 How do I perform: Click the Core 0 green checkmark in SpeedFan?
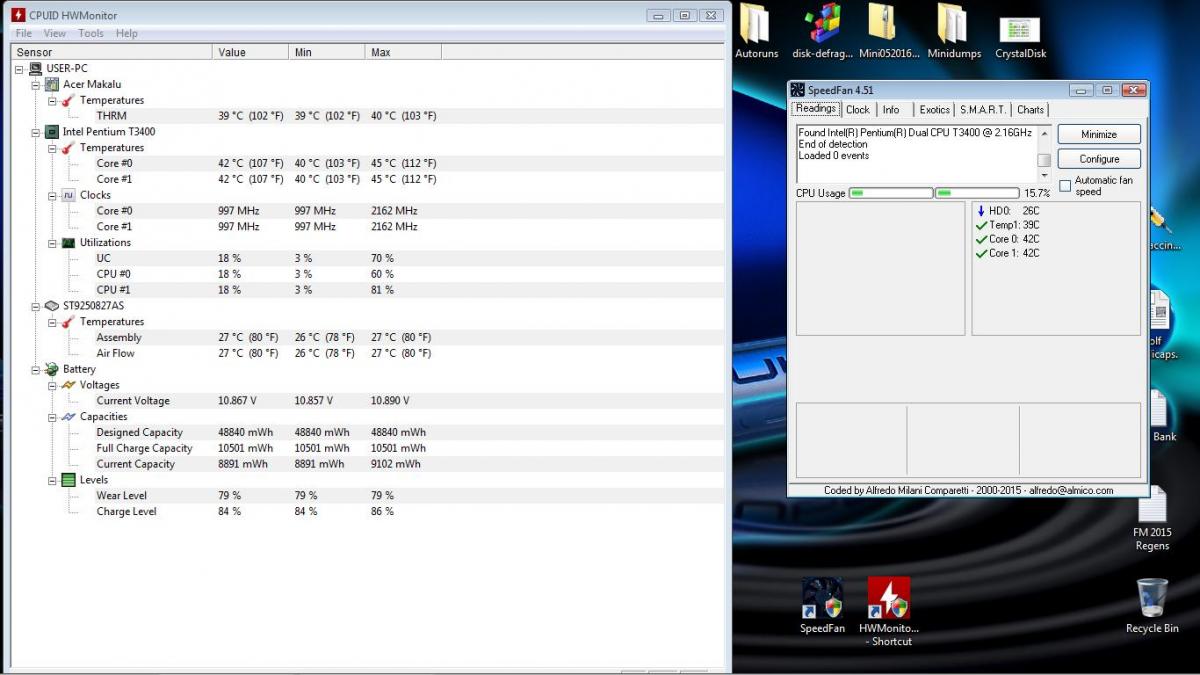[x=981, y=239]
